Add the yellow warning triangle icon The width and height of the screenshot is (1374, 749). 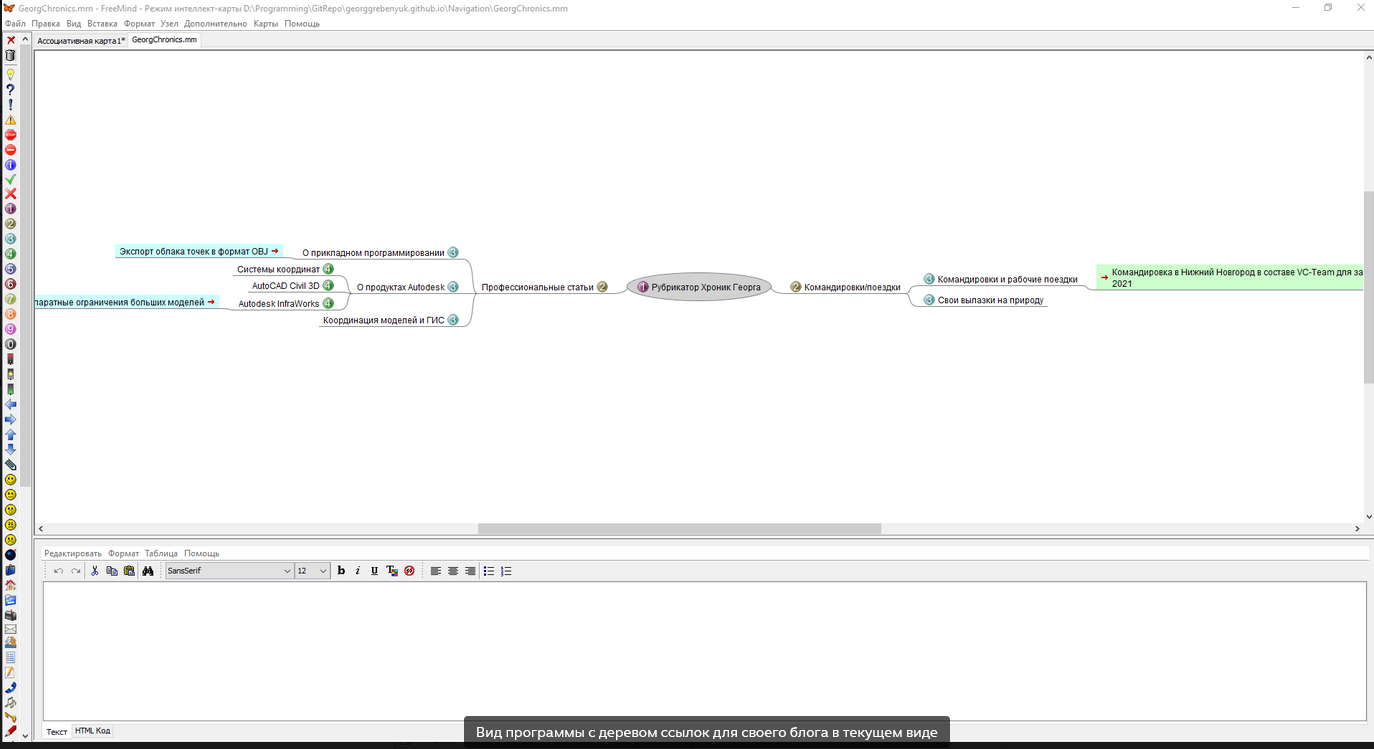pyautogui.click(x=11, y=120)
